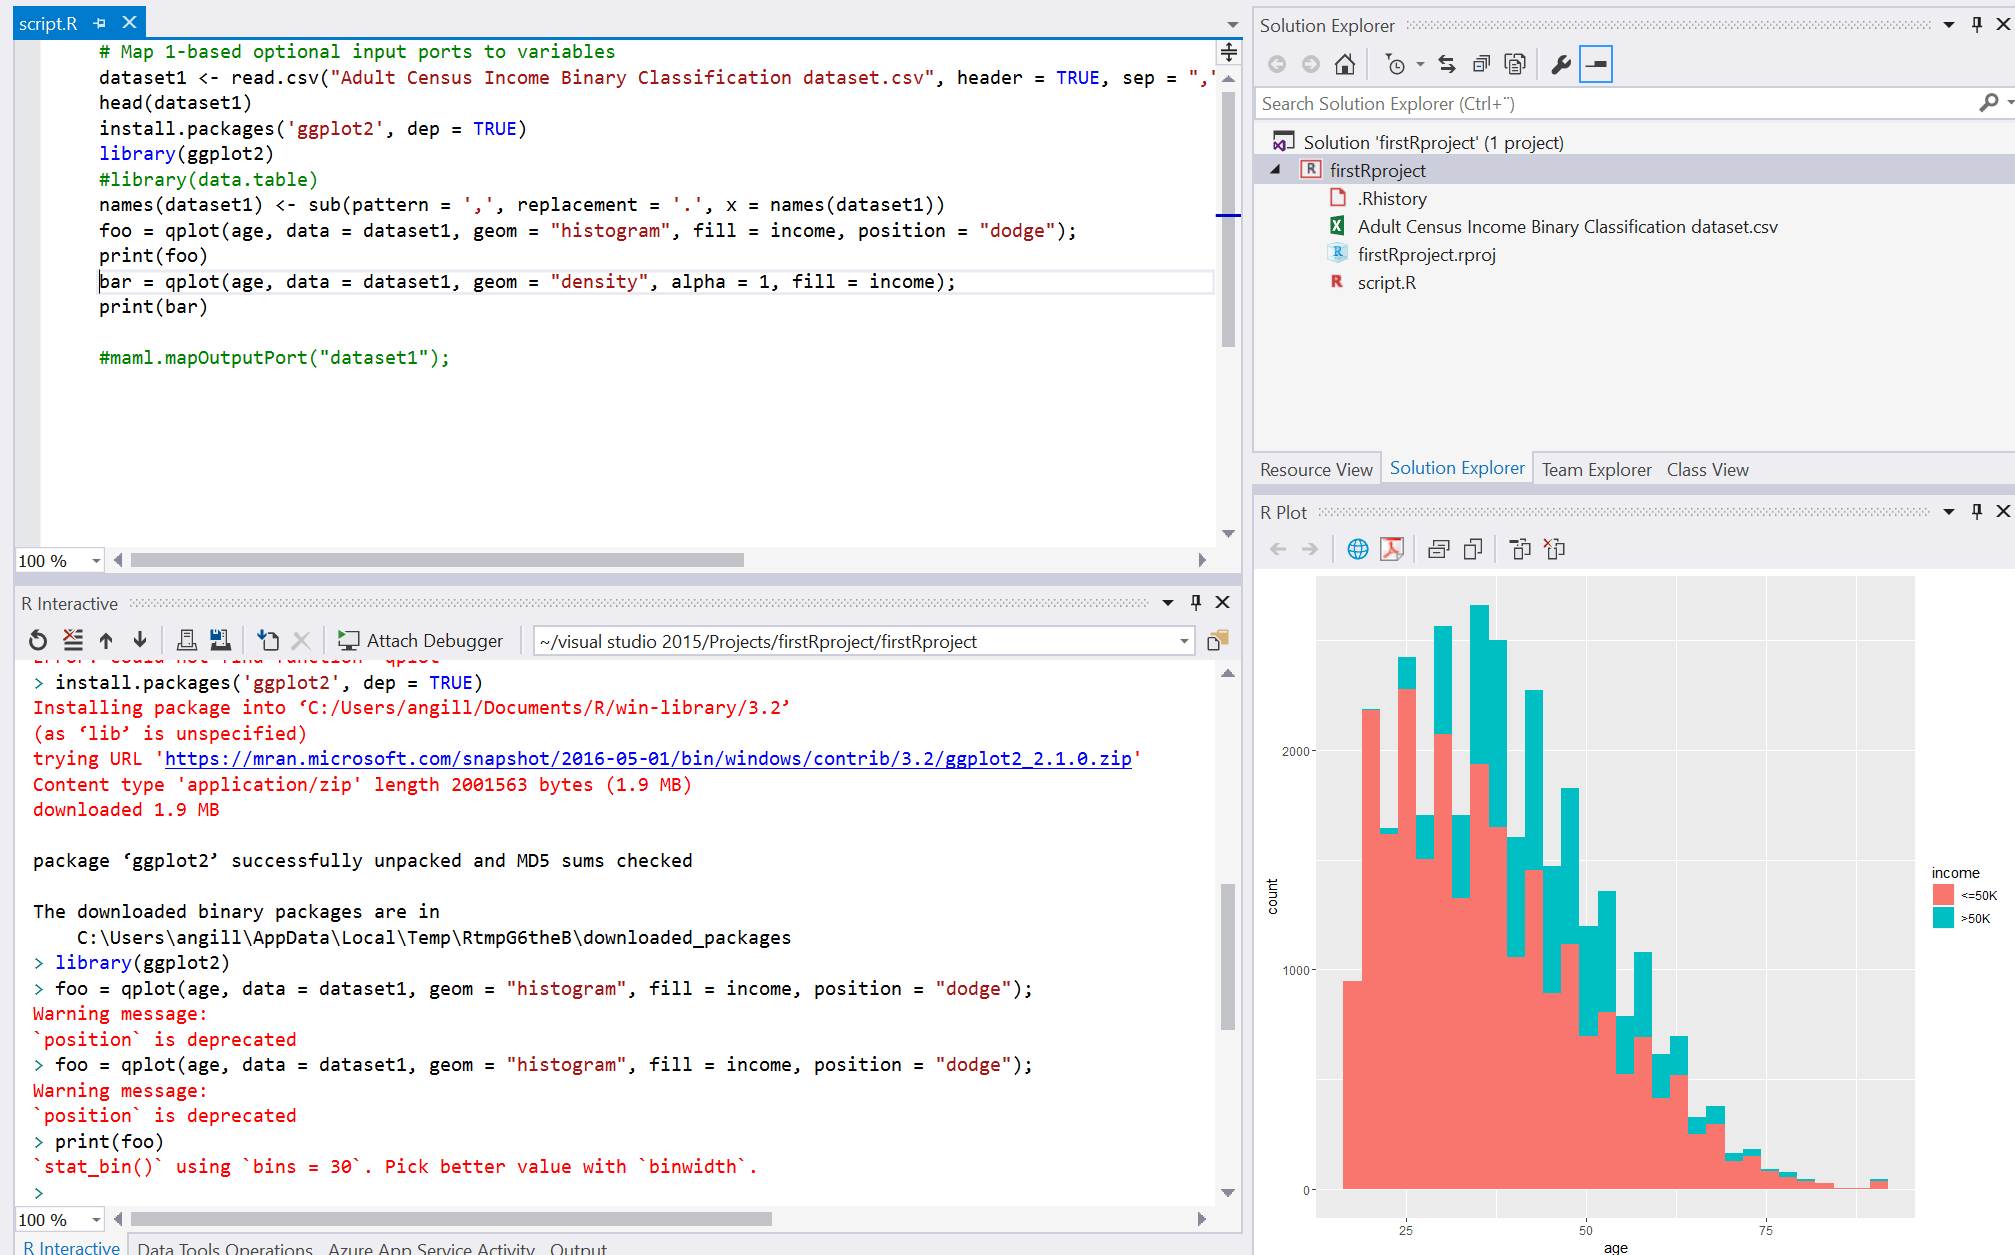Click the Reset R session icon

pyautogui.click(x=38, y=640)
